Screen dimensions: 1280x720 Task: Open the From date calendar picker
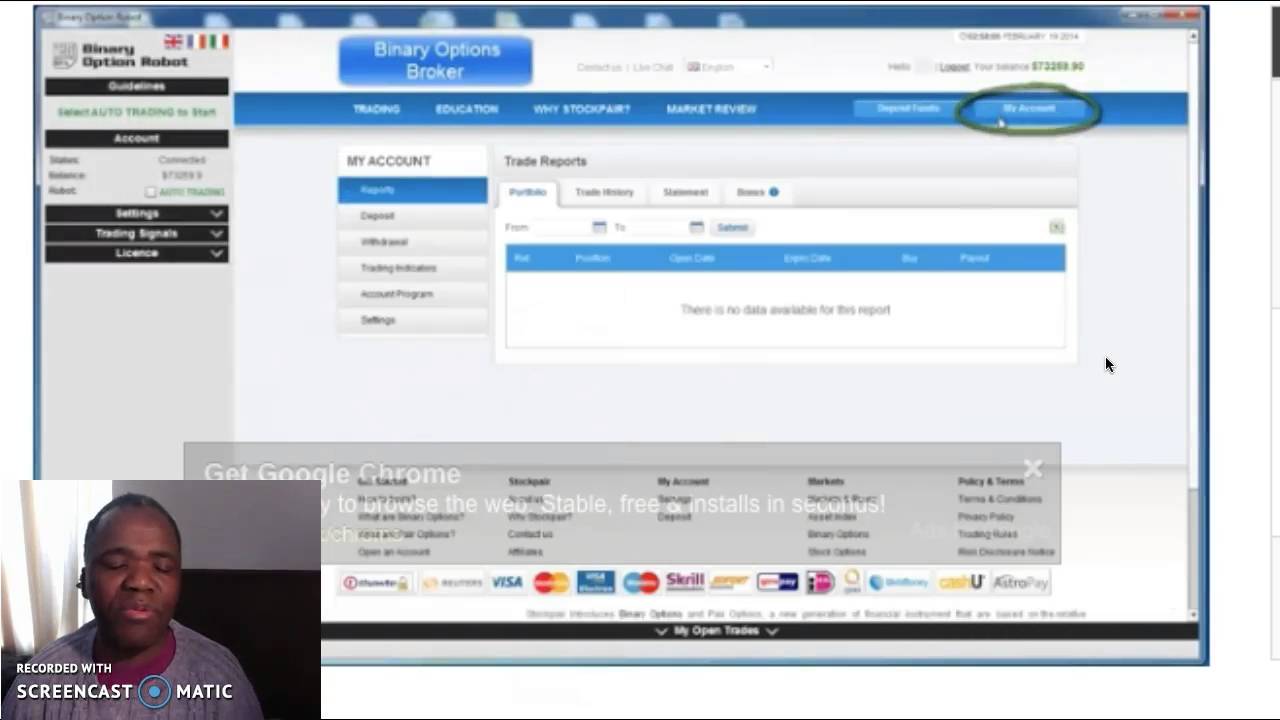tap(599, 227)
